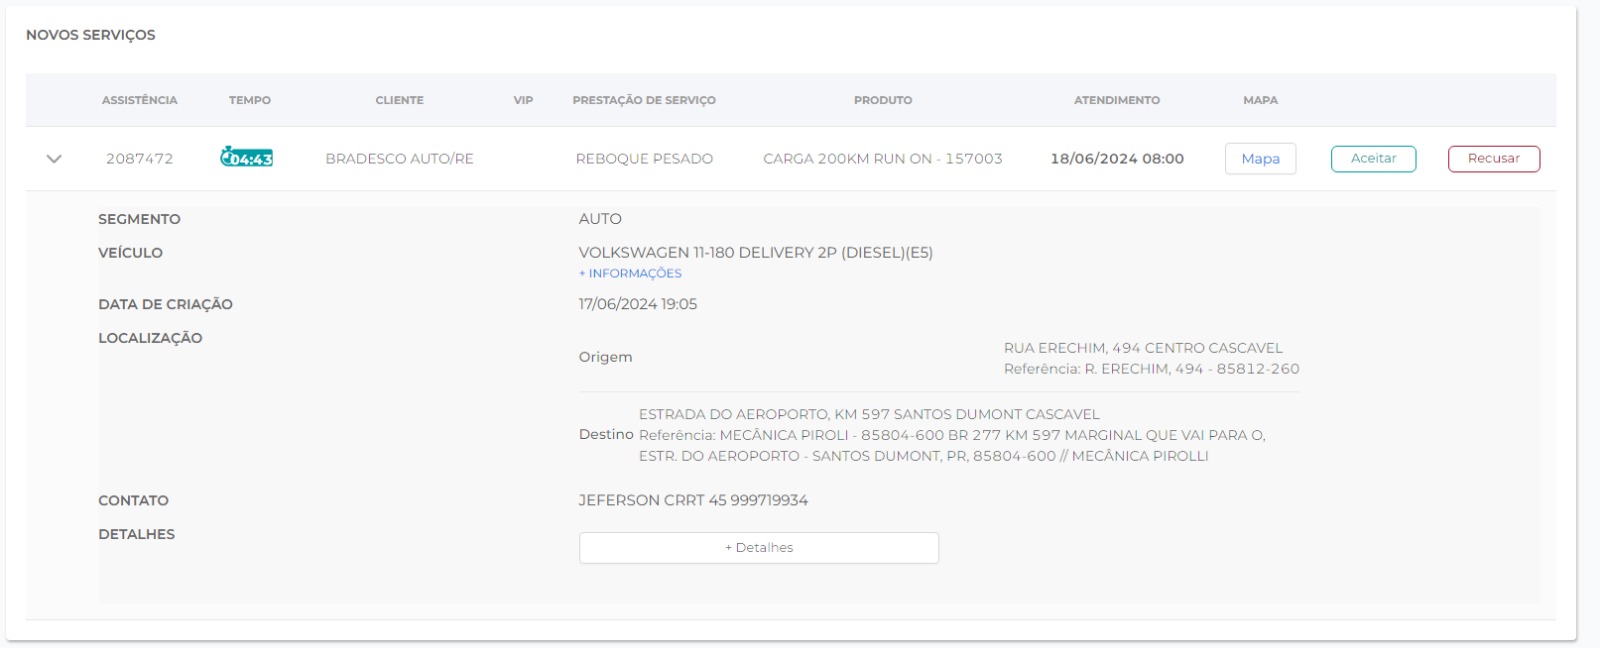The image size is (1600, 648).
Task: Click segment value AUTO
Action: point(600,219)
